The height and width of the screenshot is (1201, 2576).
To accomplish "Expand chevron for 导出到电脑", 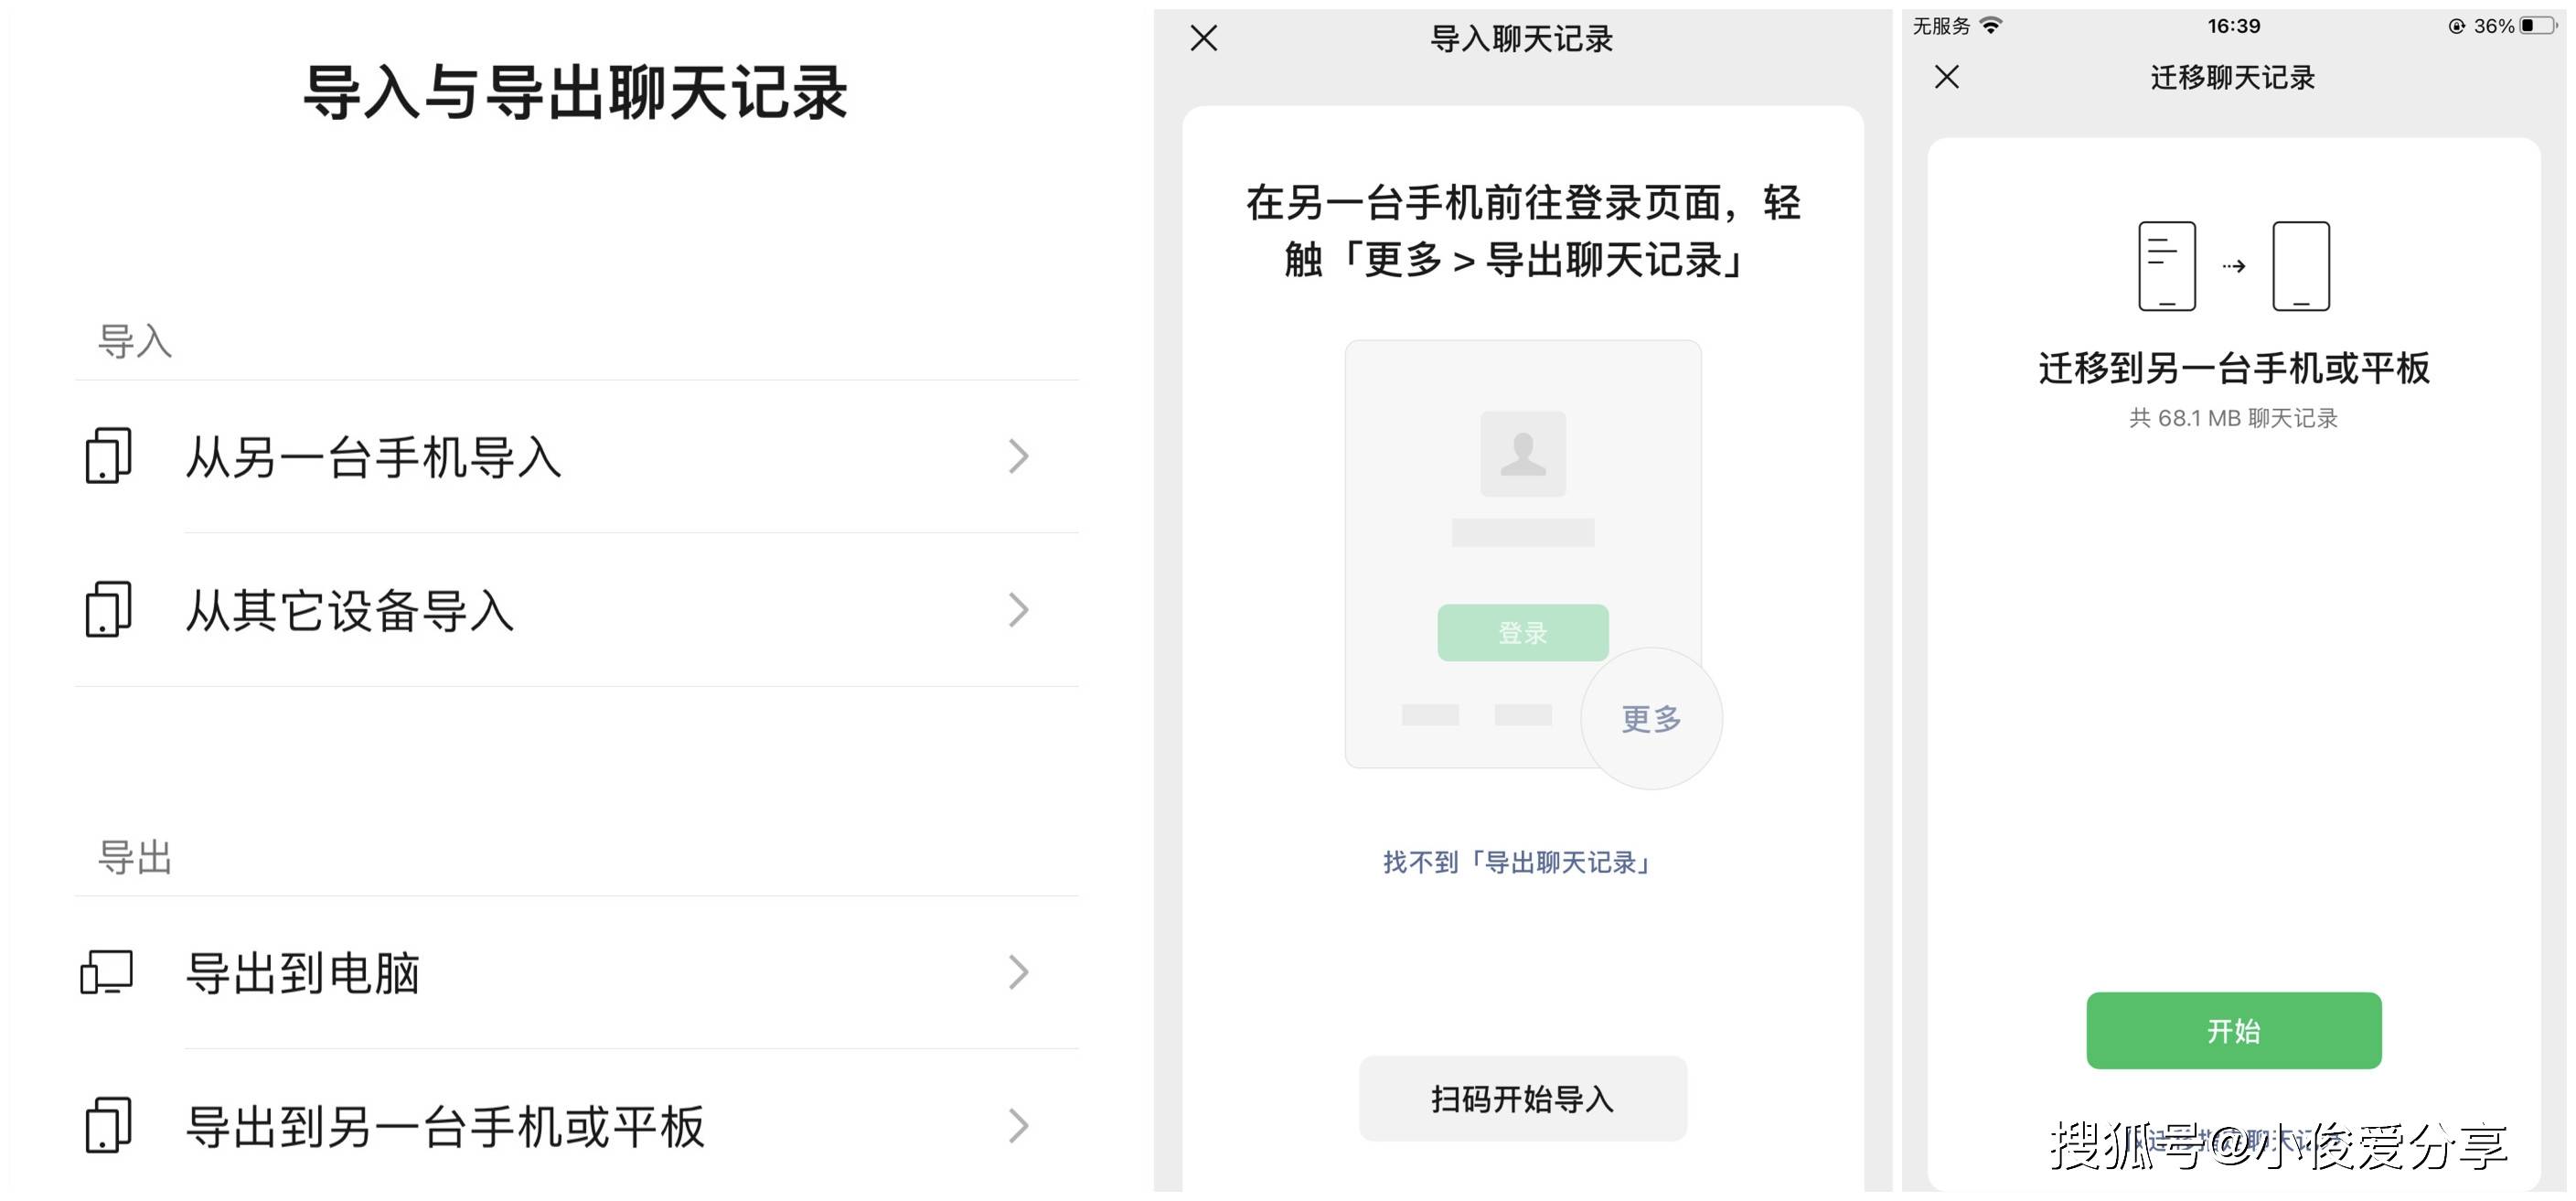I will pos(1018,972).
